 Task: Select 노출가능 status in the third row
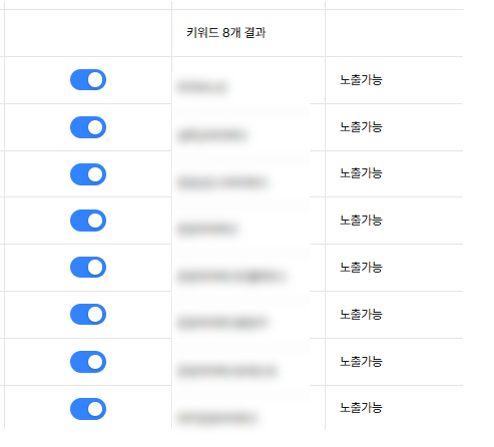pyautogui.click(x=361, y=173)
